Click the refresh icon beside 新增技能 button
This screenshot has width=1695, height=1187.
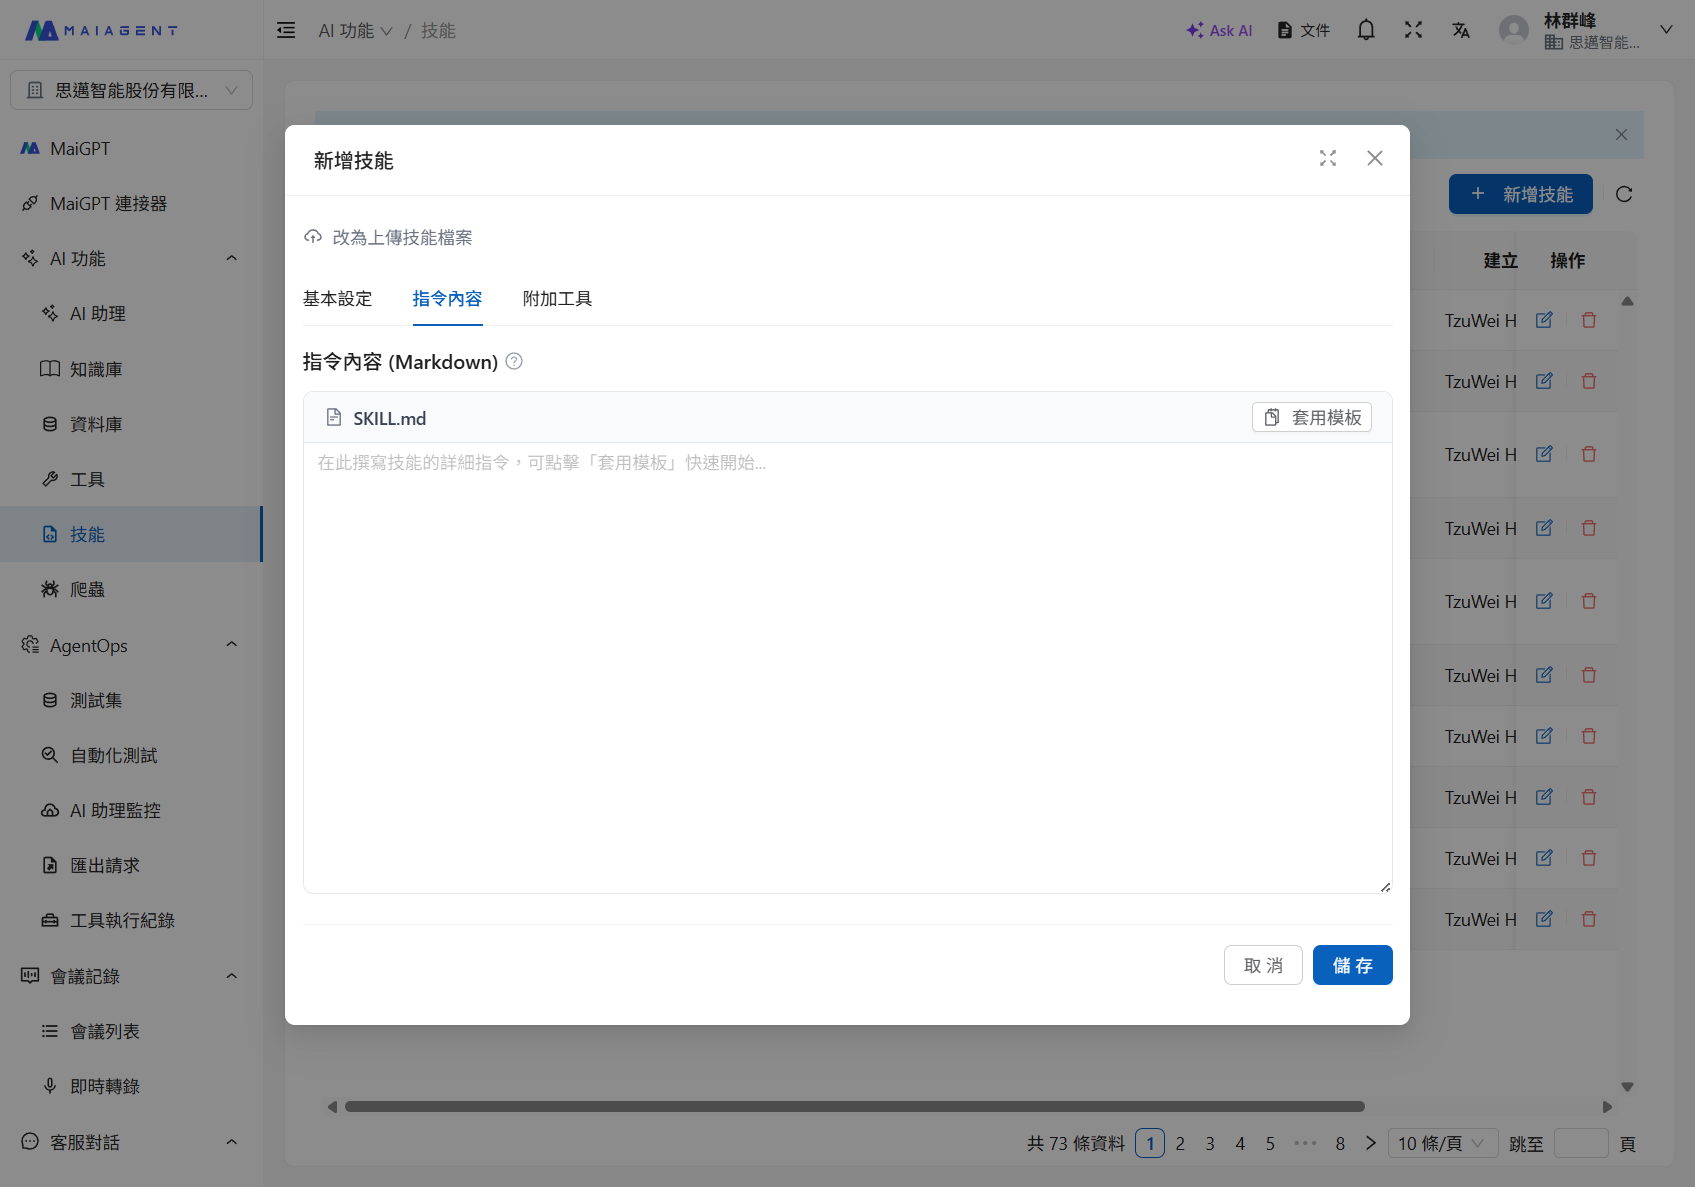point(1623,194)
